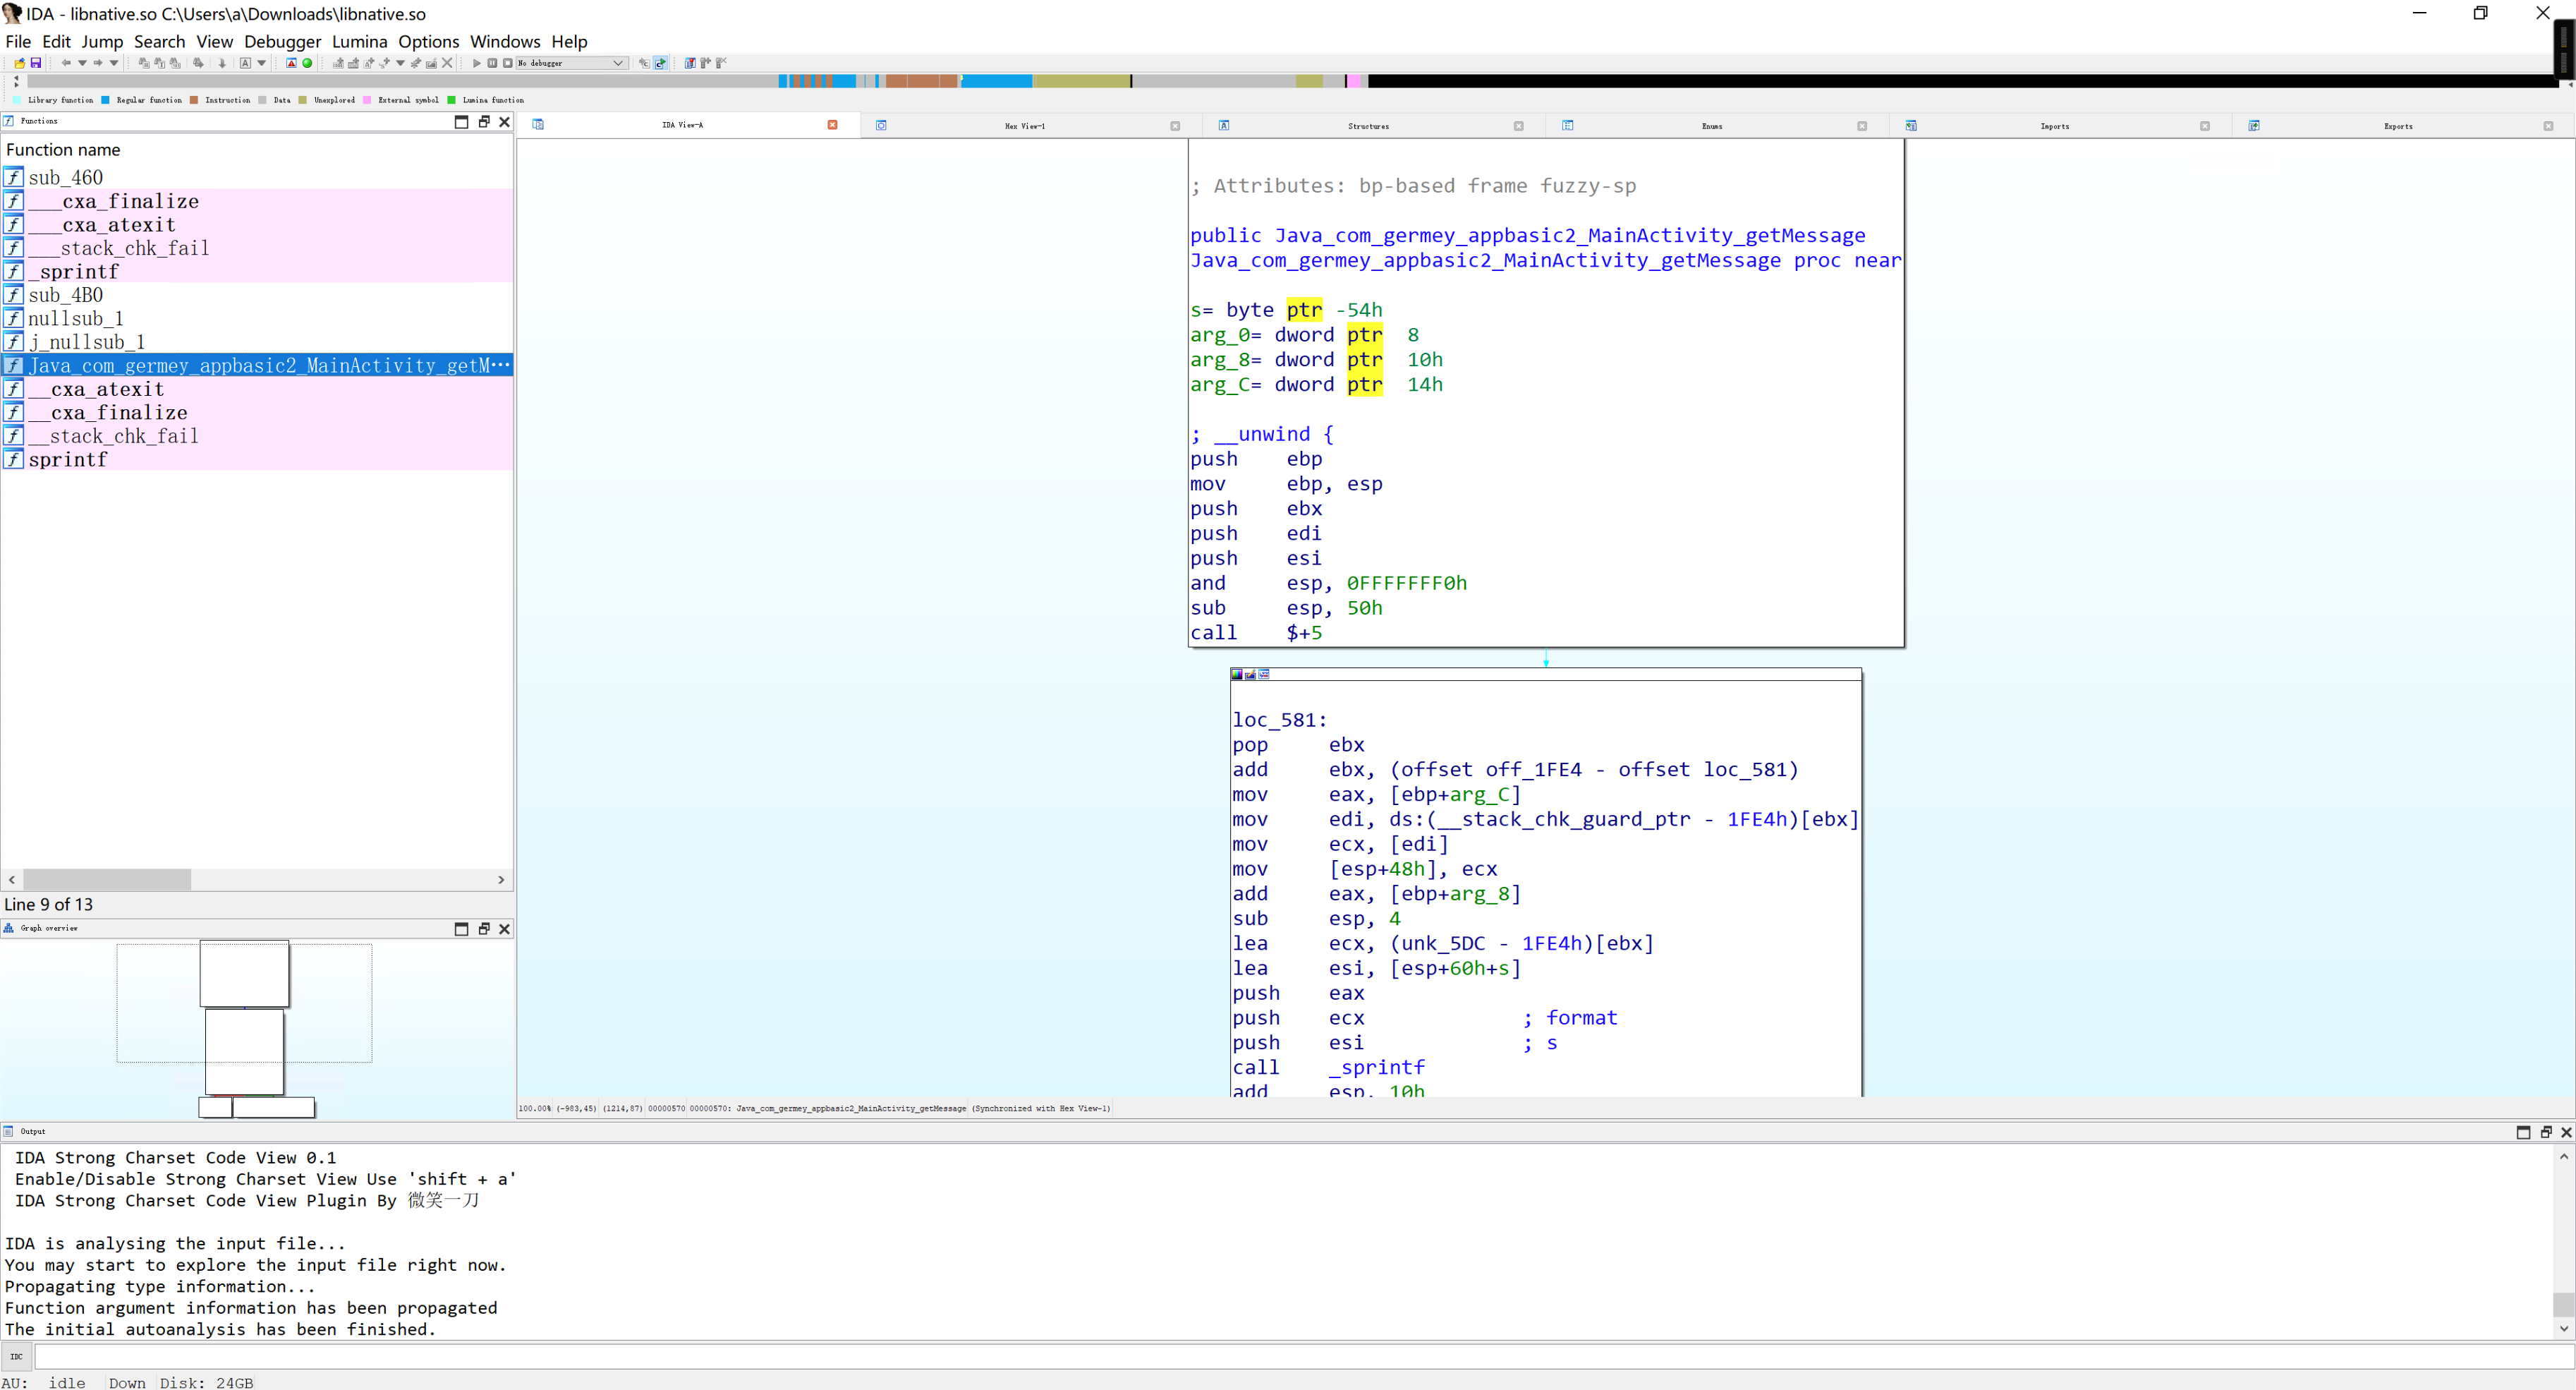Click the open file toolbar icon
The image size is (2576, 1390).
20,63
